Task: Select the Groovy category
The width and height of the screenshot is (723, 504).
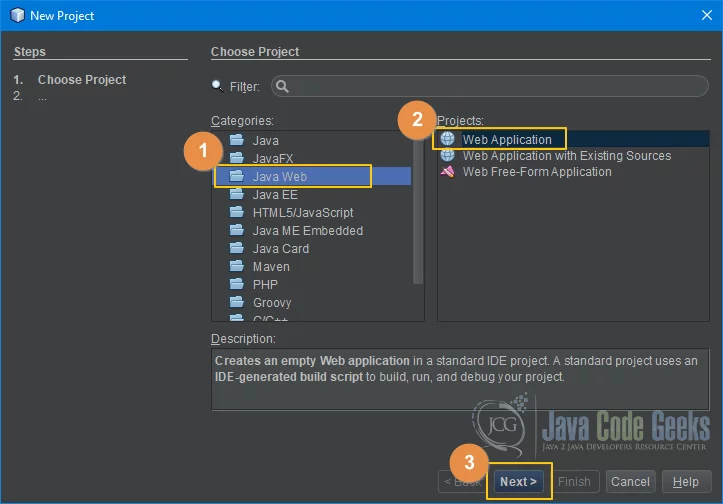Action: pos(313,302)
